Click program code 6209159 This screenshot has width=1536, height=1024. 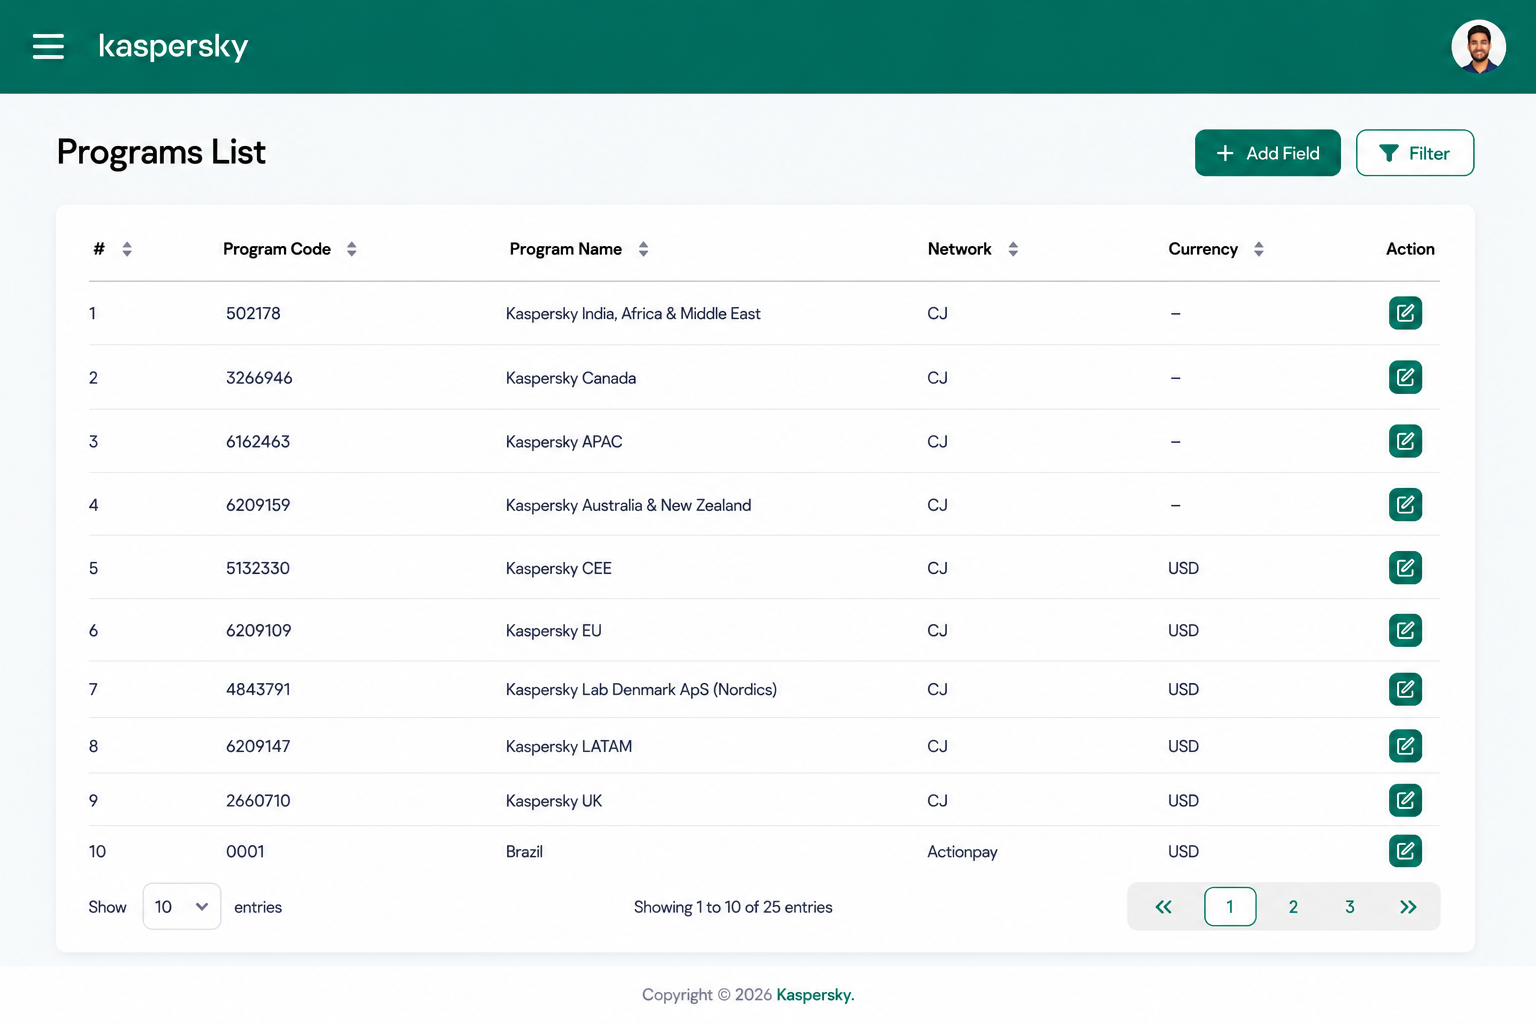[x=258, y=505]
